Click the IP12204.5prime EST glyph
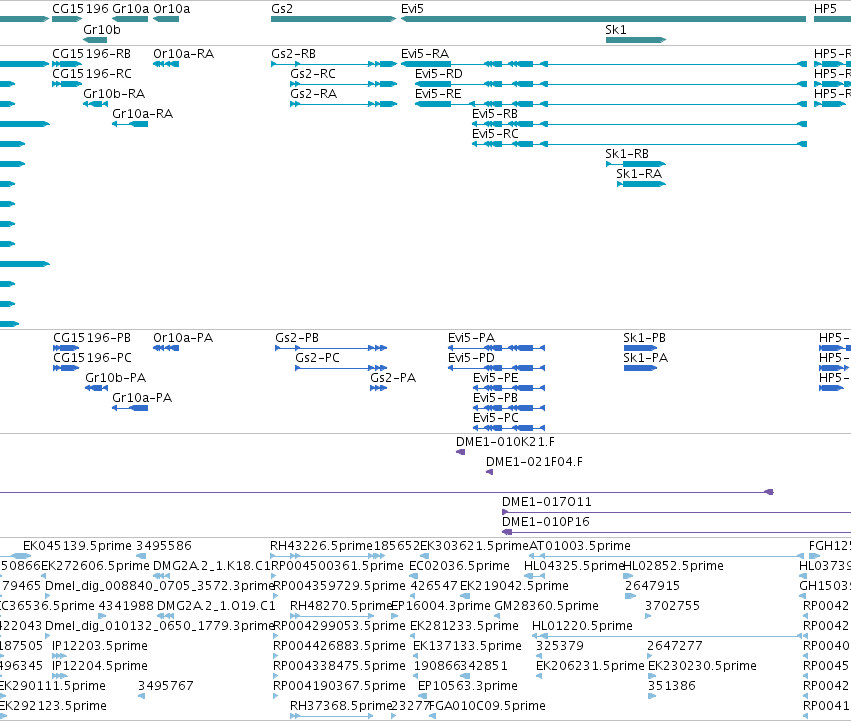 pyautogui.click(x=60, y=676)
